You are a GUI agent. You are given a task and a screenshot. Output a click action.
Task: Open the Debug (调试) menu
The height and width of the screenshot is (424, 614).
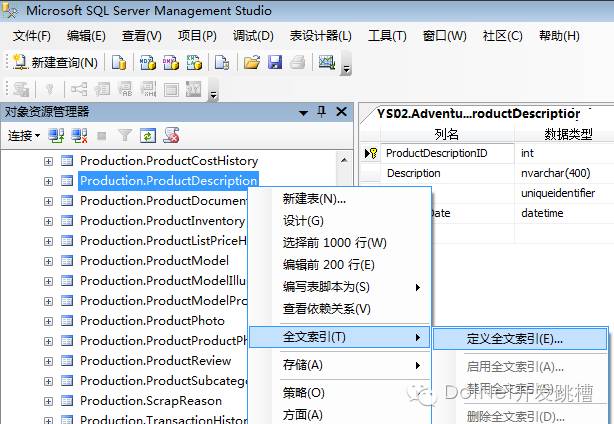(253, 36)
